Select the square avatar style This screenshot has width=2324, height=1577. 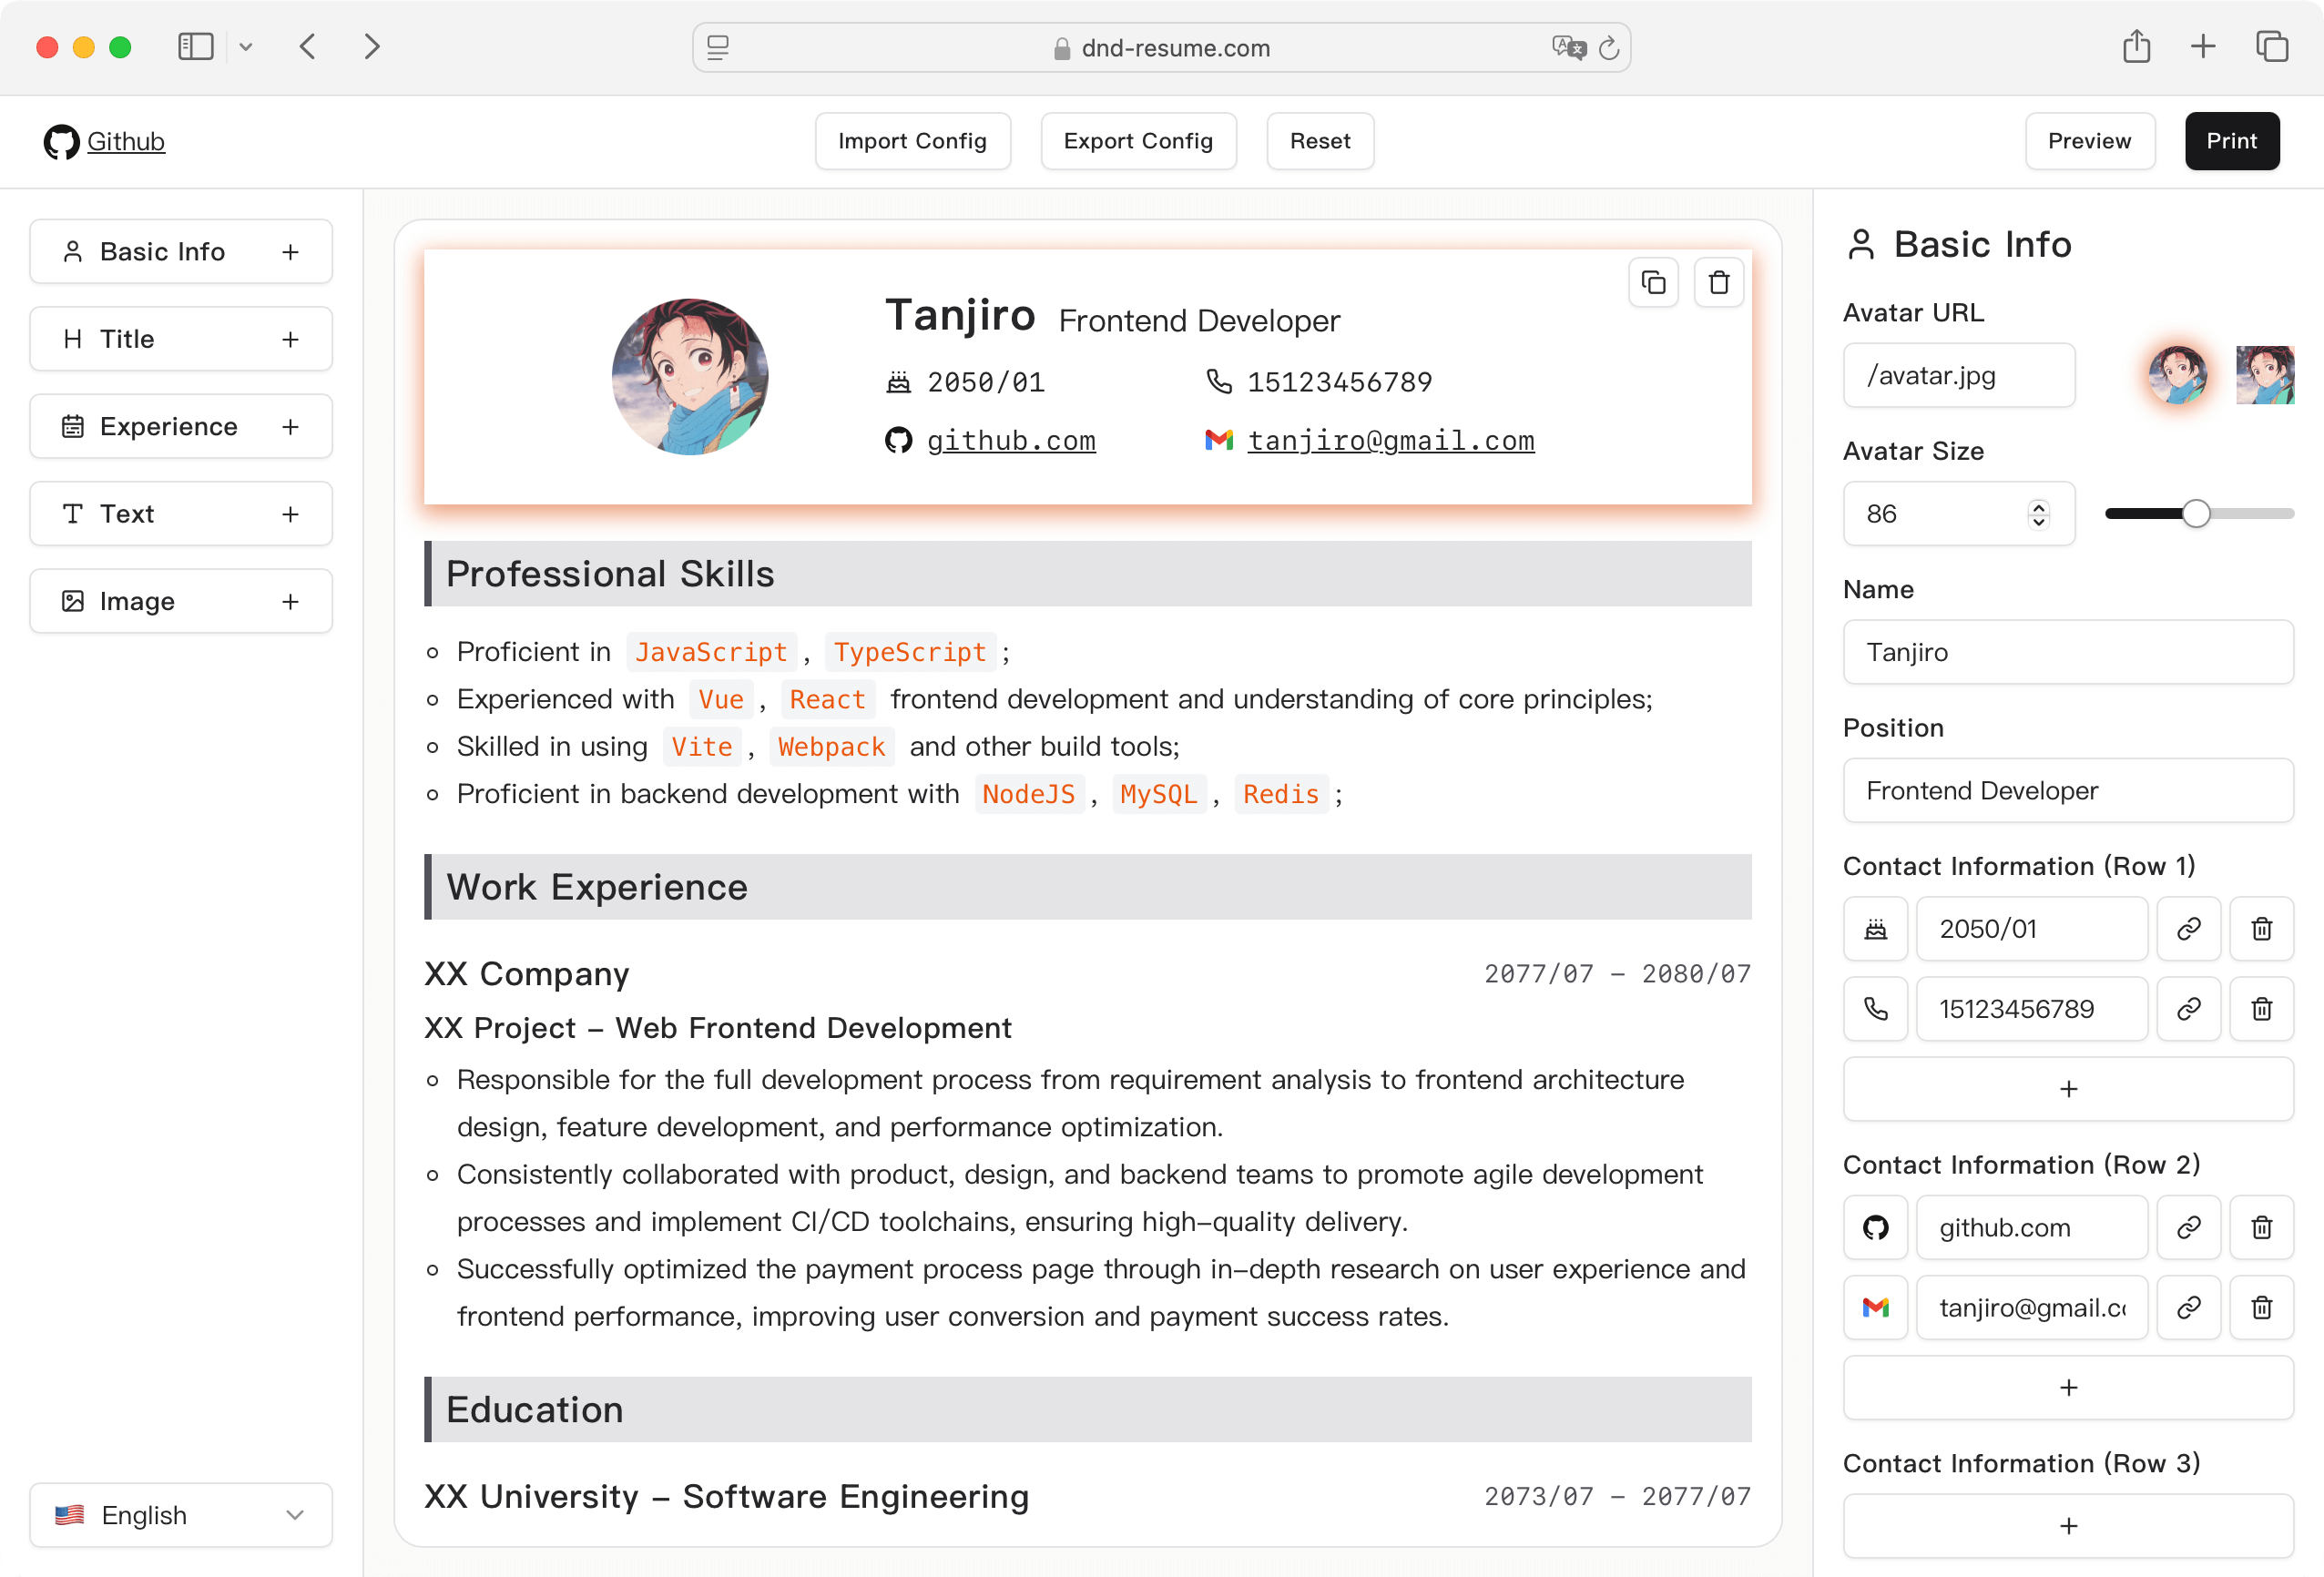2264,375
